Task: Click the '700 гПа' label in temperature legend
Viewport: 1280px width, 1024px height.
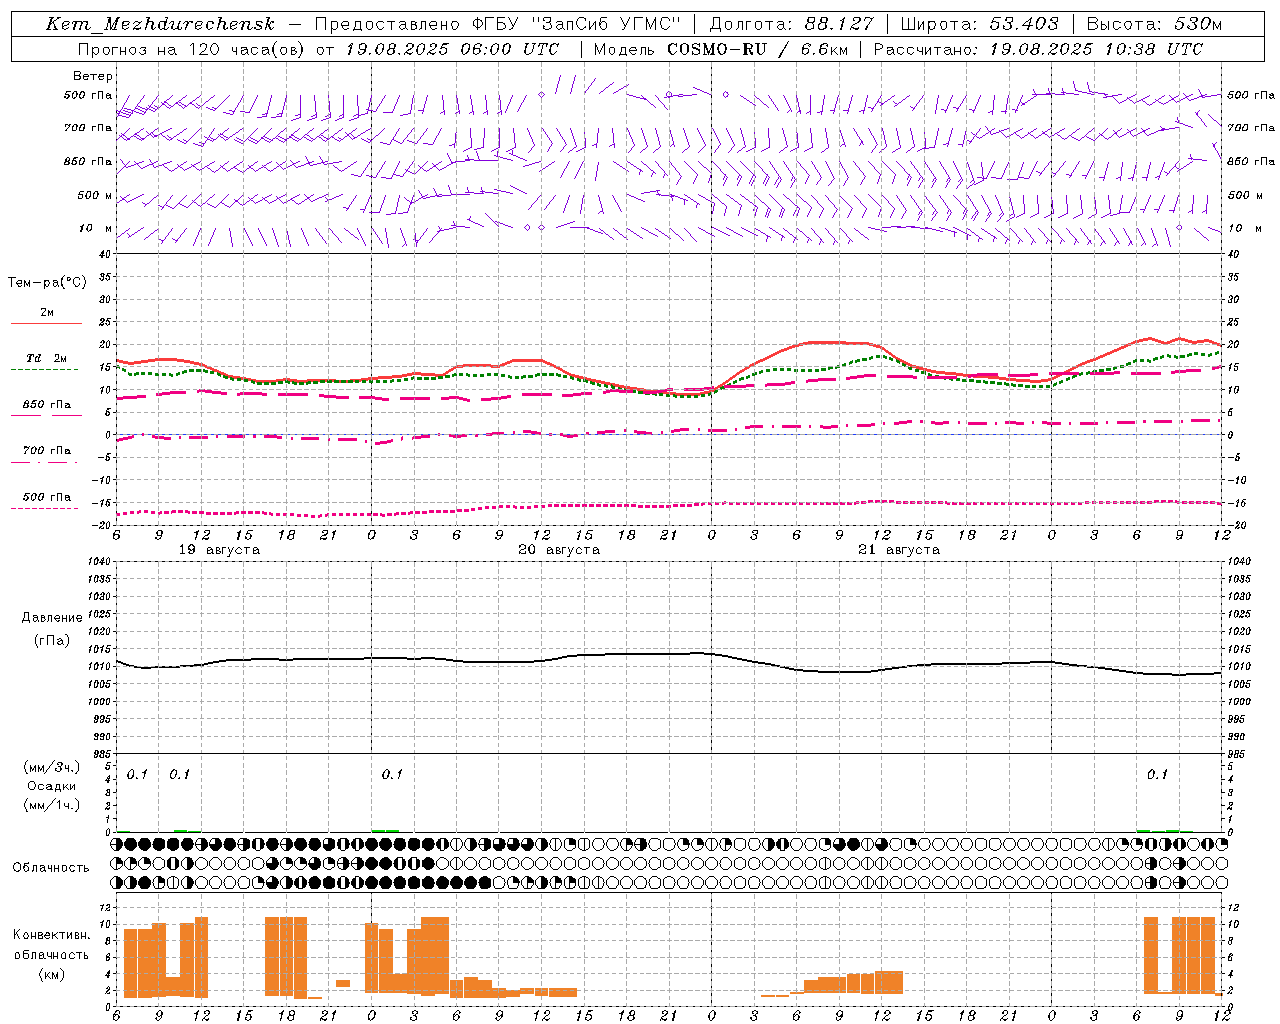Action: pyautogui.click(x=47, y=450)
